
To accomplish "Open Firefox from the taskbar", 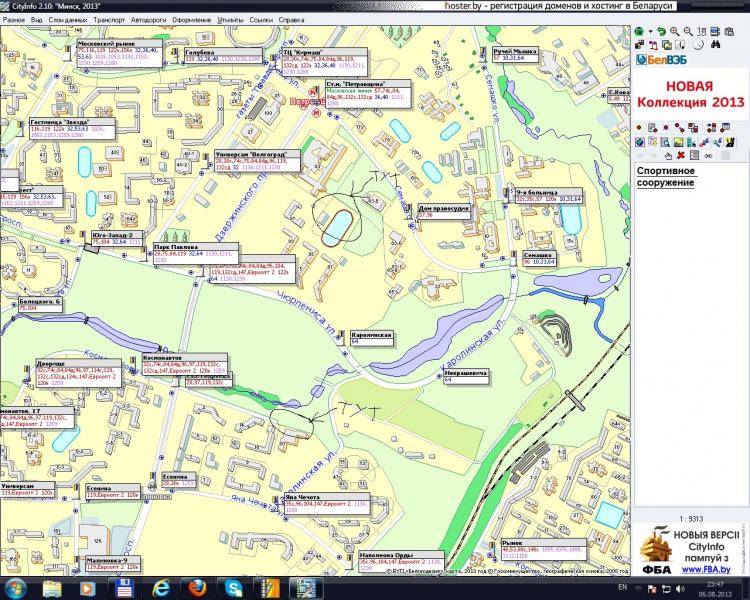I will [192, 586].
